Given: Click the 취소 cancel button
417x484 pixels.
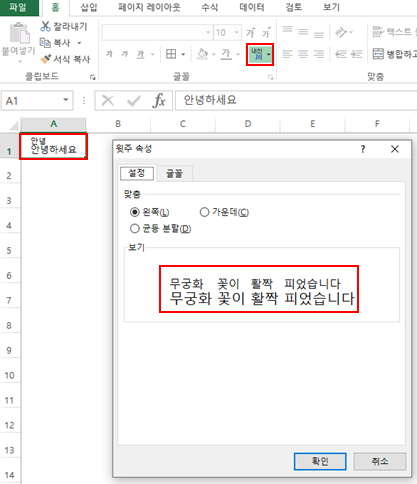Looking at the screenshot, I should 380,461.
